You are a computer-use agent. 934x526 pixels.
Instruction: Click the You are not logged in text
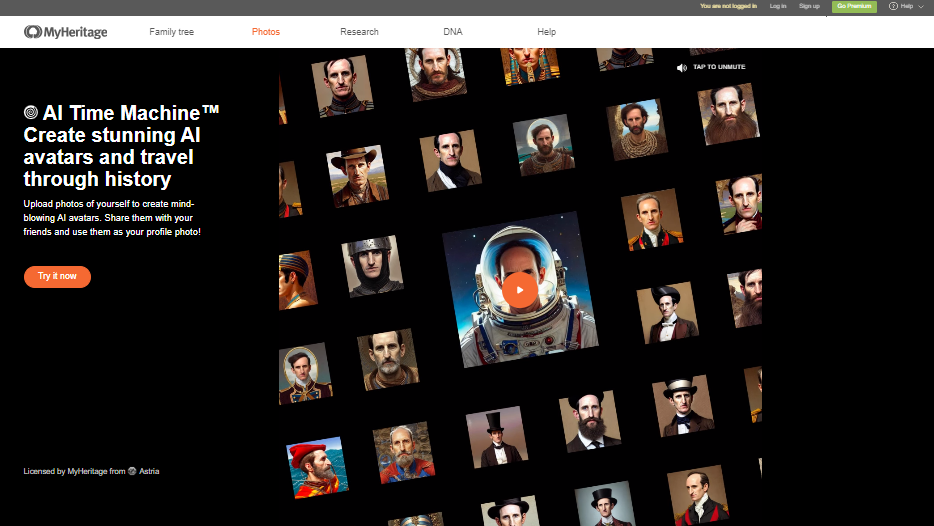point(728,6)
